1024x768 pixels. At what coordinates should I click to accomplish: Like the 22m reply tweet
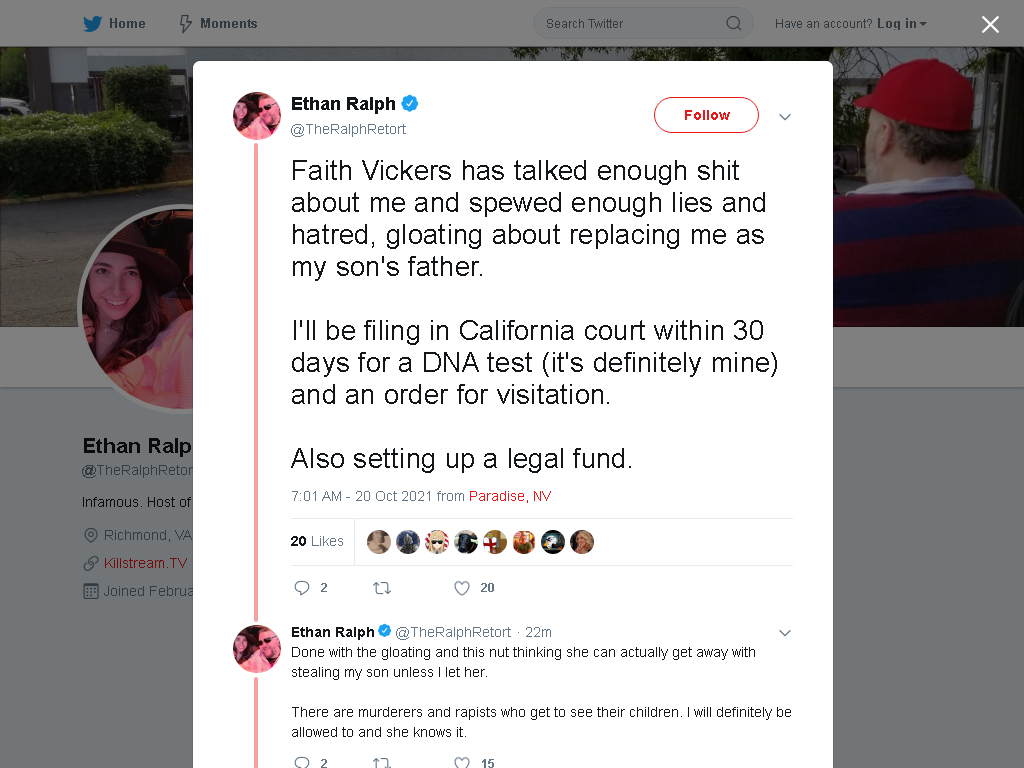coord(462,762)
